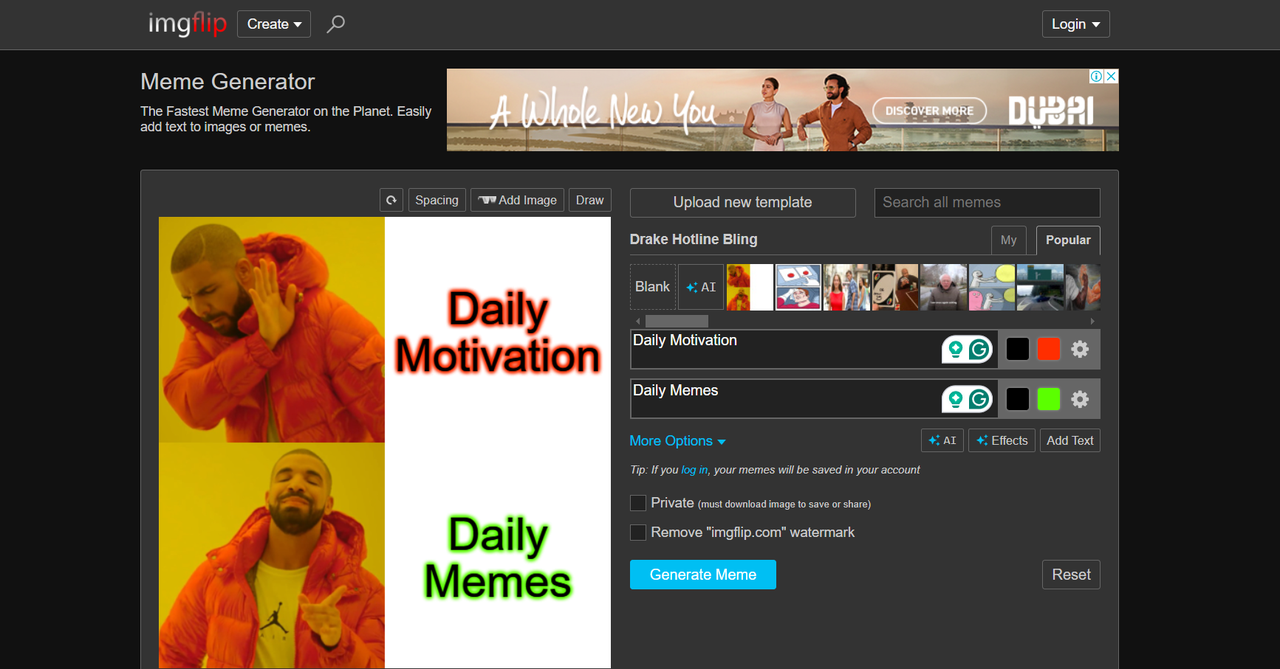Click the Reset button

pyautogui.click(x=1071, y=574)
